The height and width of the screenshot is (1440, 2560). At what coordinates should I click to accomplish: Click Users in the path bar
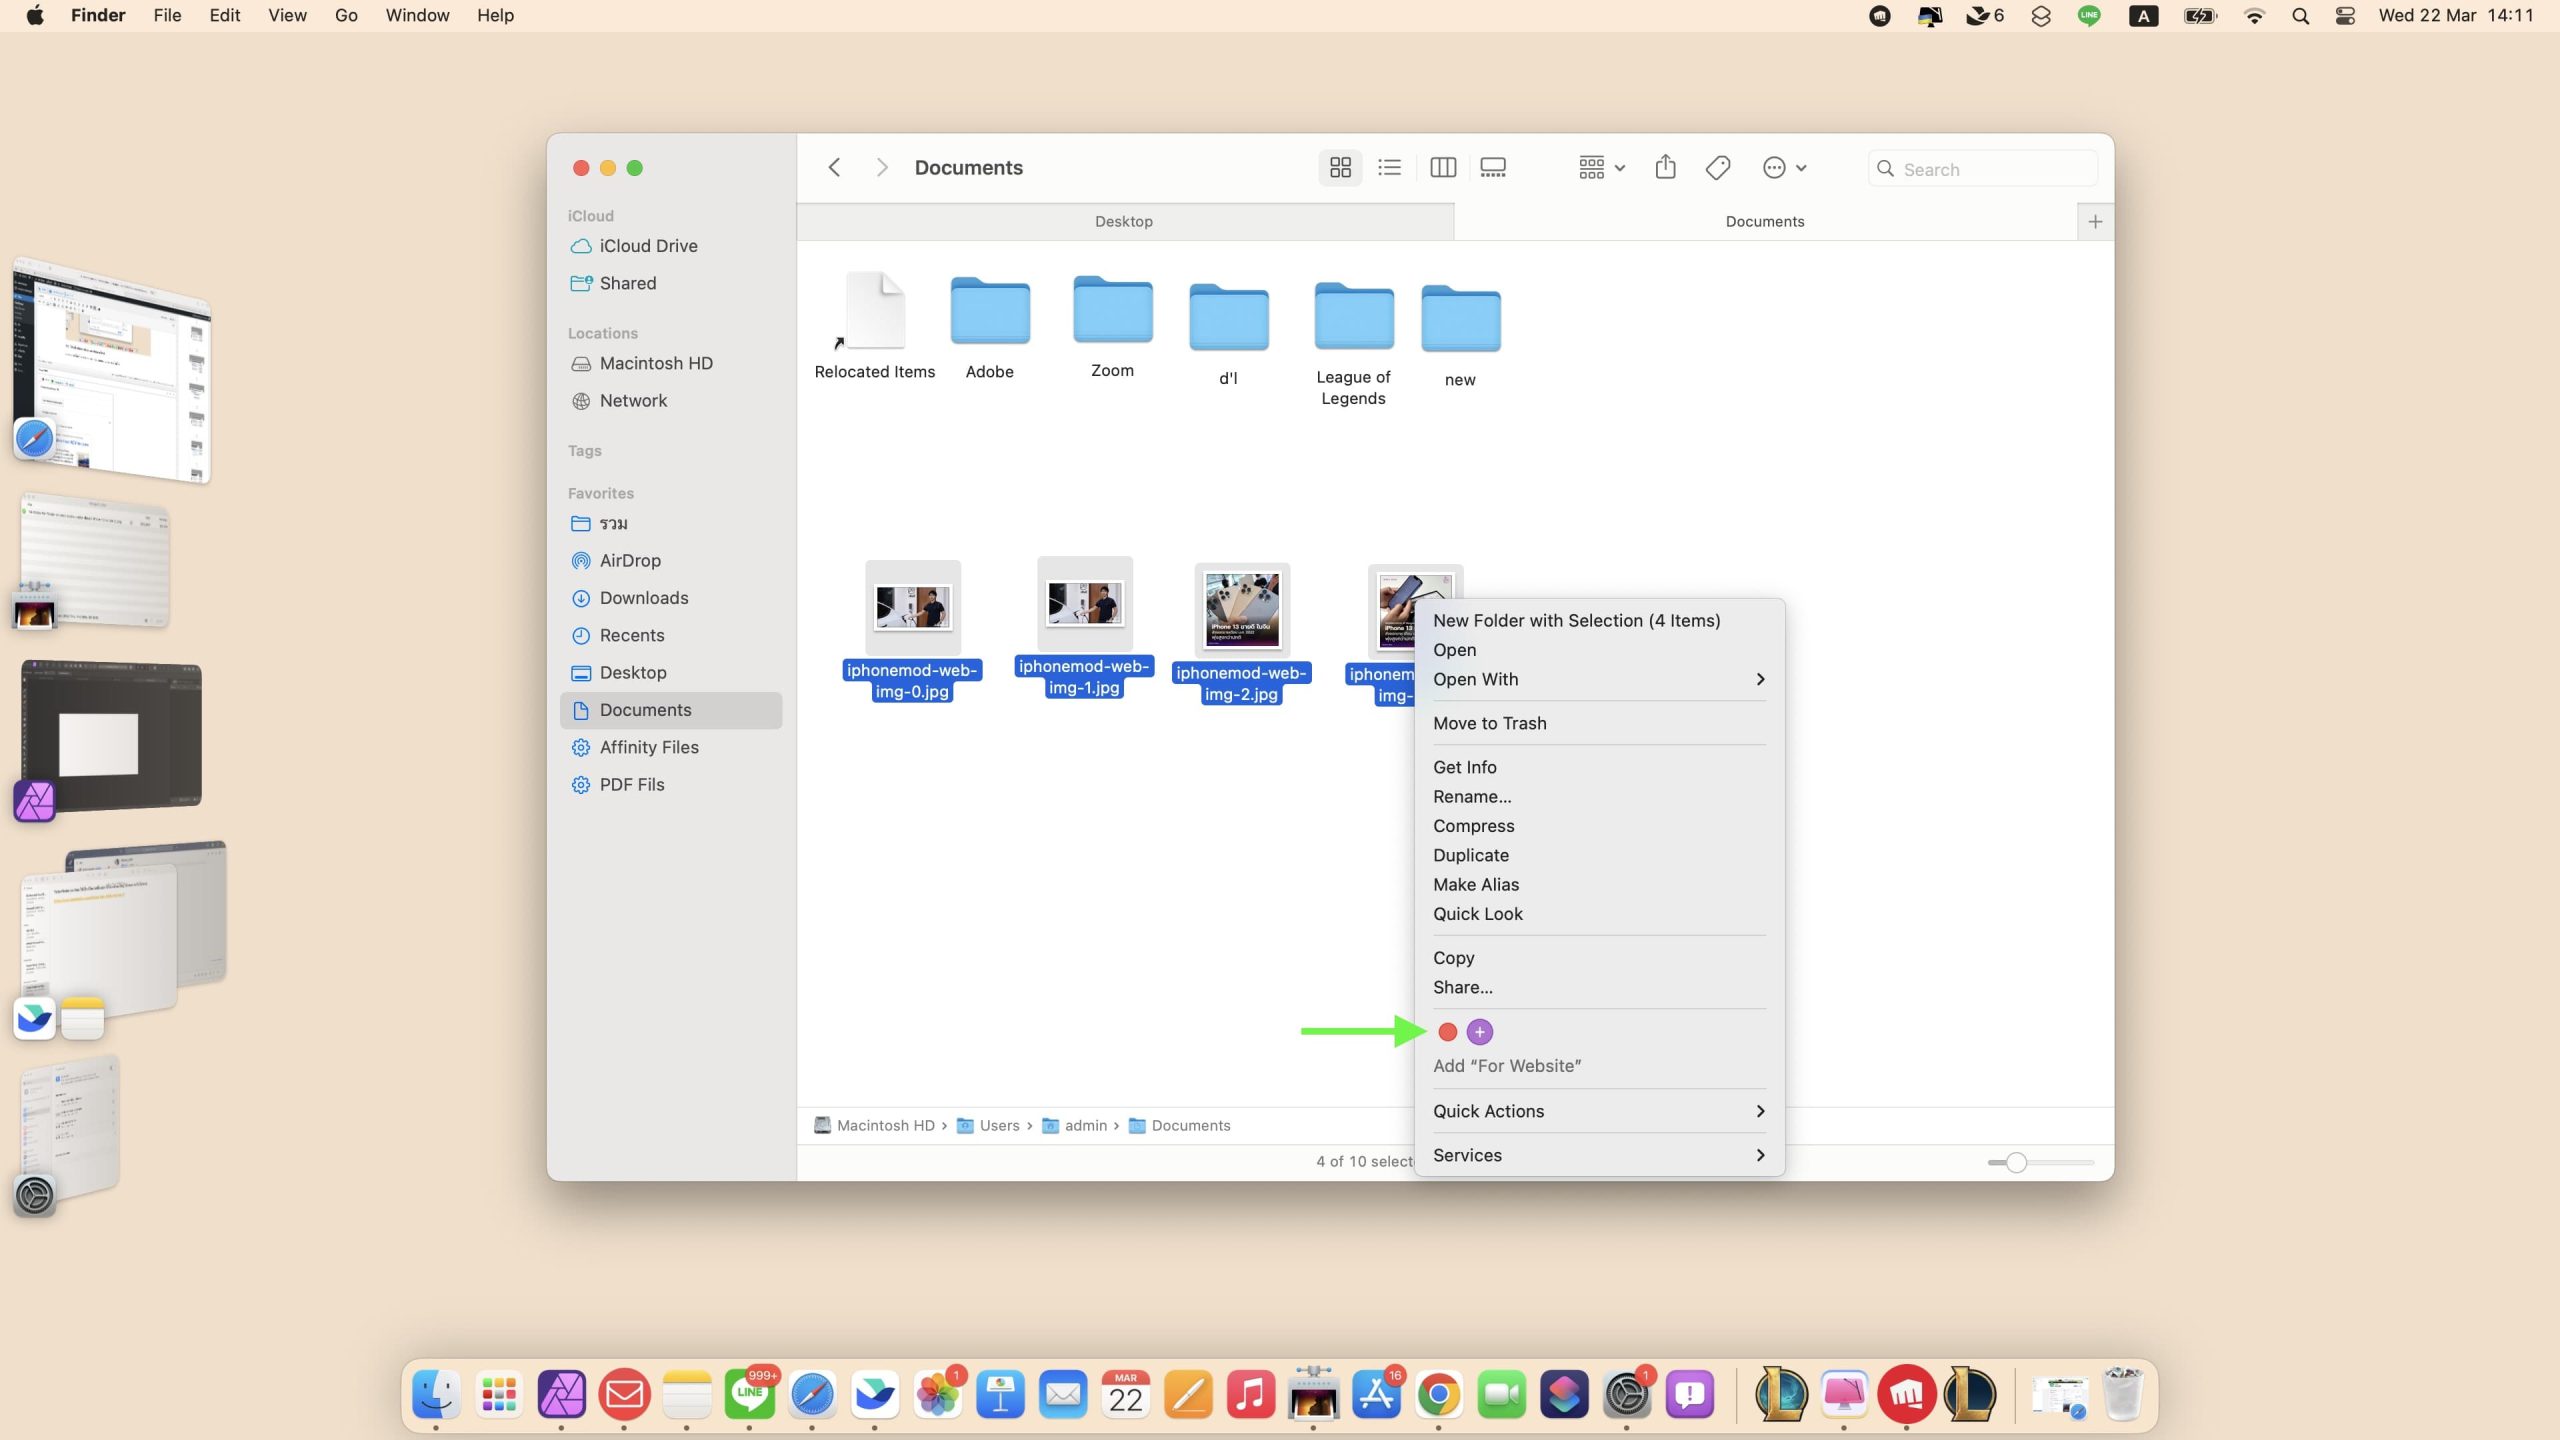coord(998,1126)
